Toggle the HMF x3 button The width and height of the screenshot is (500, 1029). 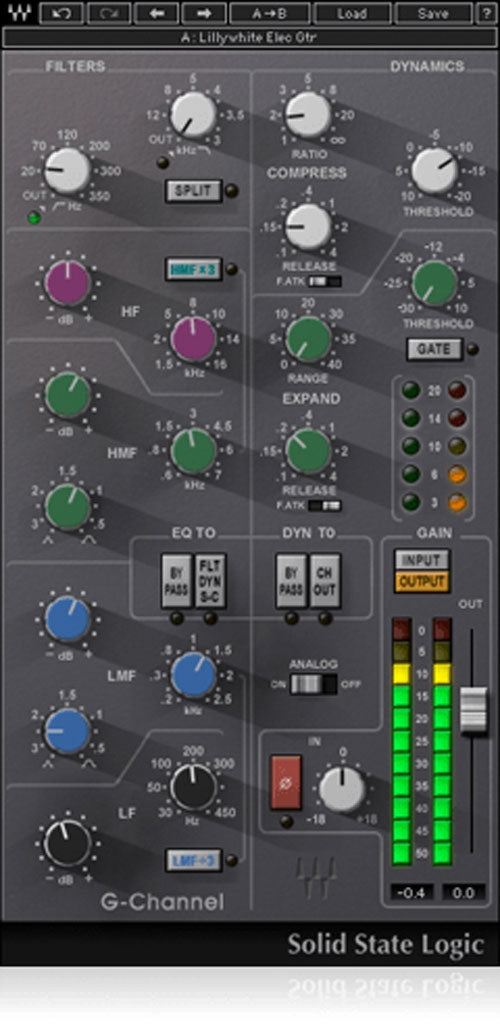[194, 268]
